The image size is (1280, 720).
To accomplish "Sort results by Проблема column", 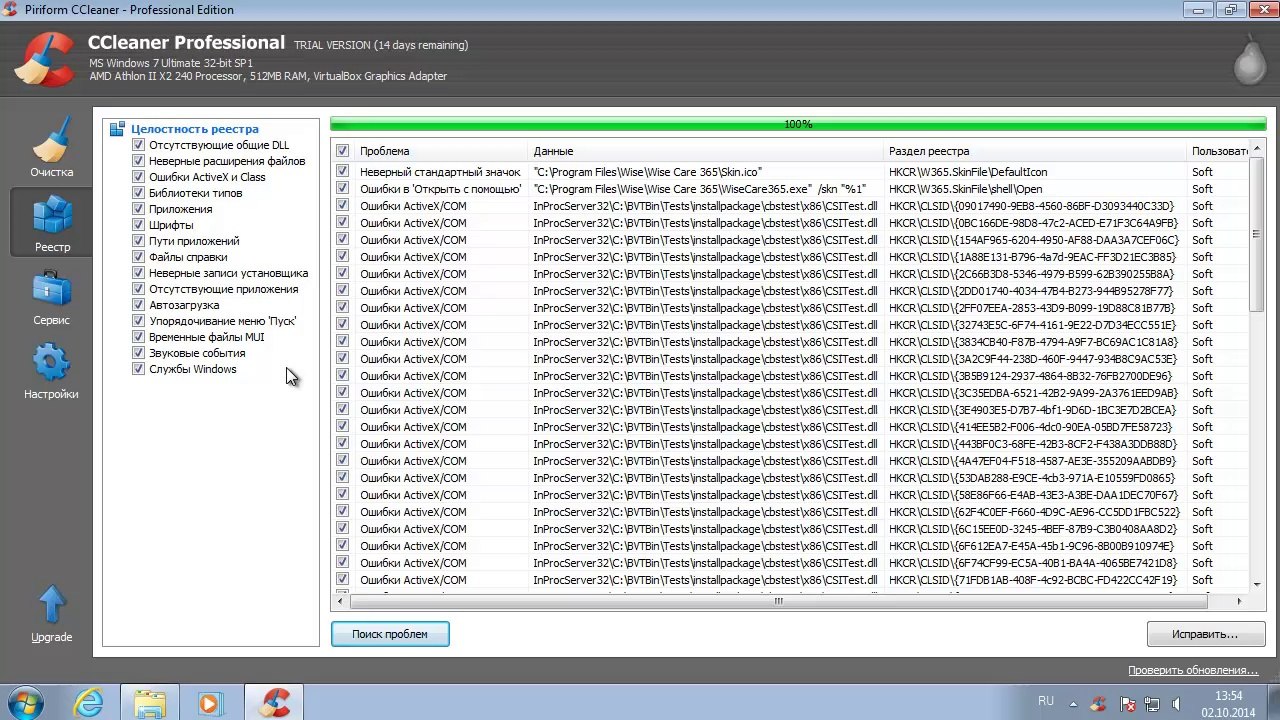I will coord(441,151).
